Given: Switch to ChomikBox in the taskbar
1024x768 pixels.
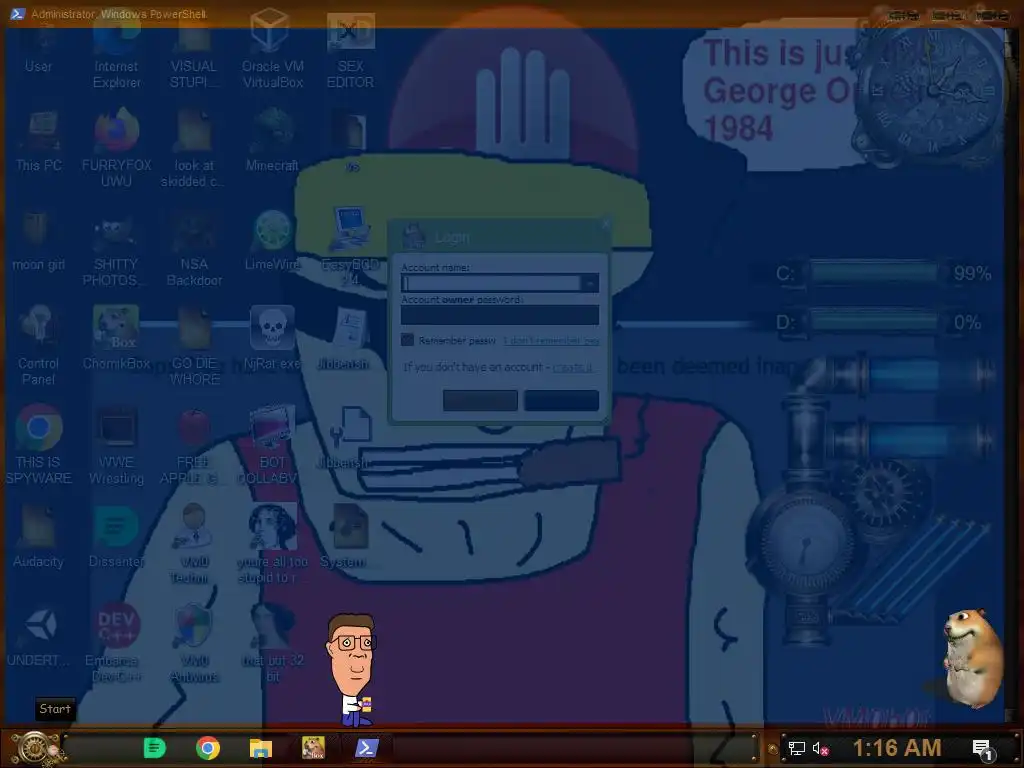Looking at the screenshot, I should pos(313,748).
